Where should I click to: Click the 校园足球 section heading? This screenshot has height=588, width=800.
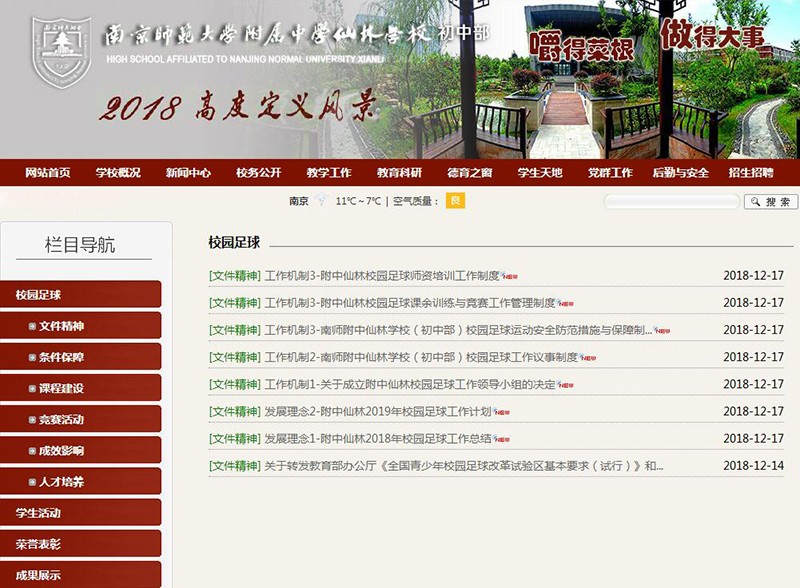[234, 242]
